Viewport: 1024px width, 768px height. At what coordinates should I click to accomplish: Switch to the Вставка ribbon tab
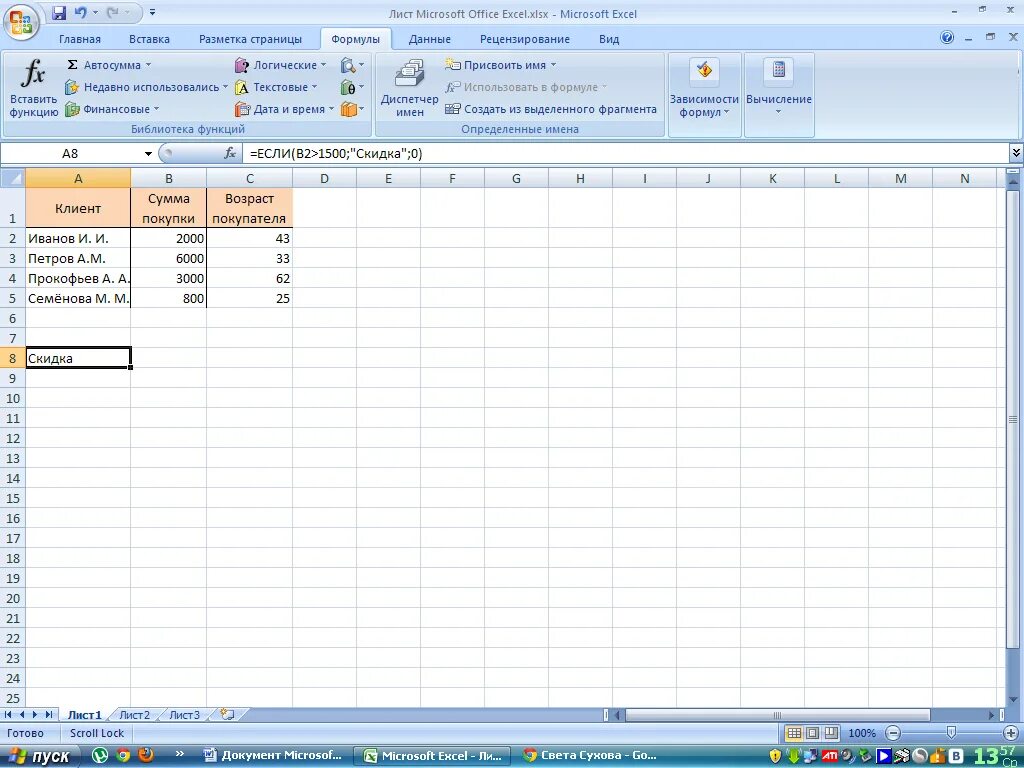(149, 39)
